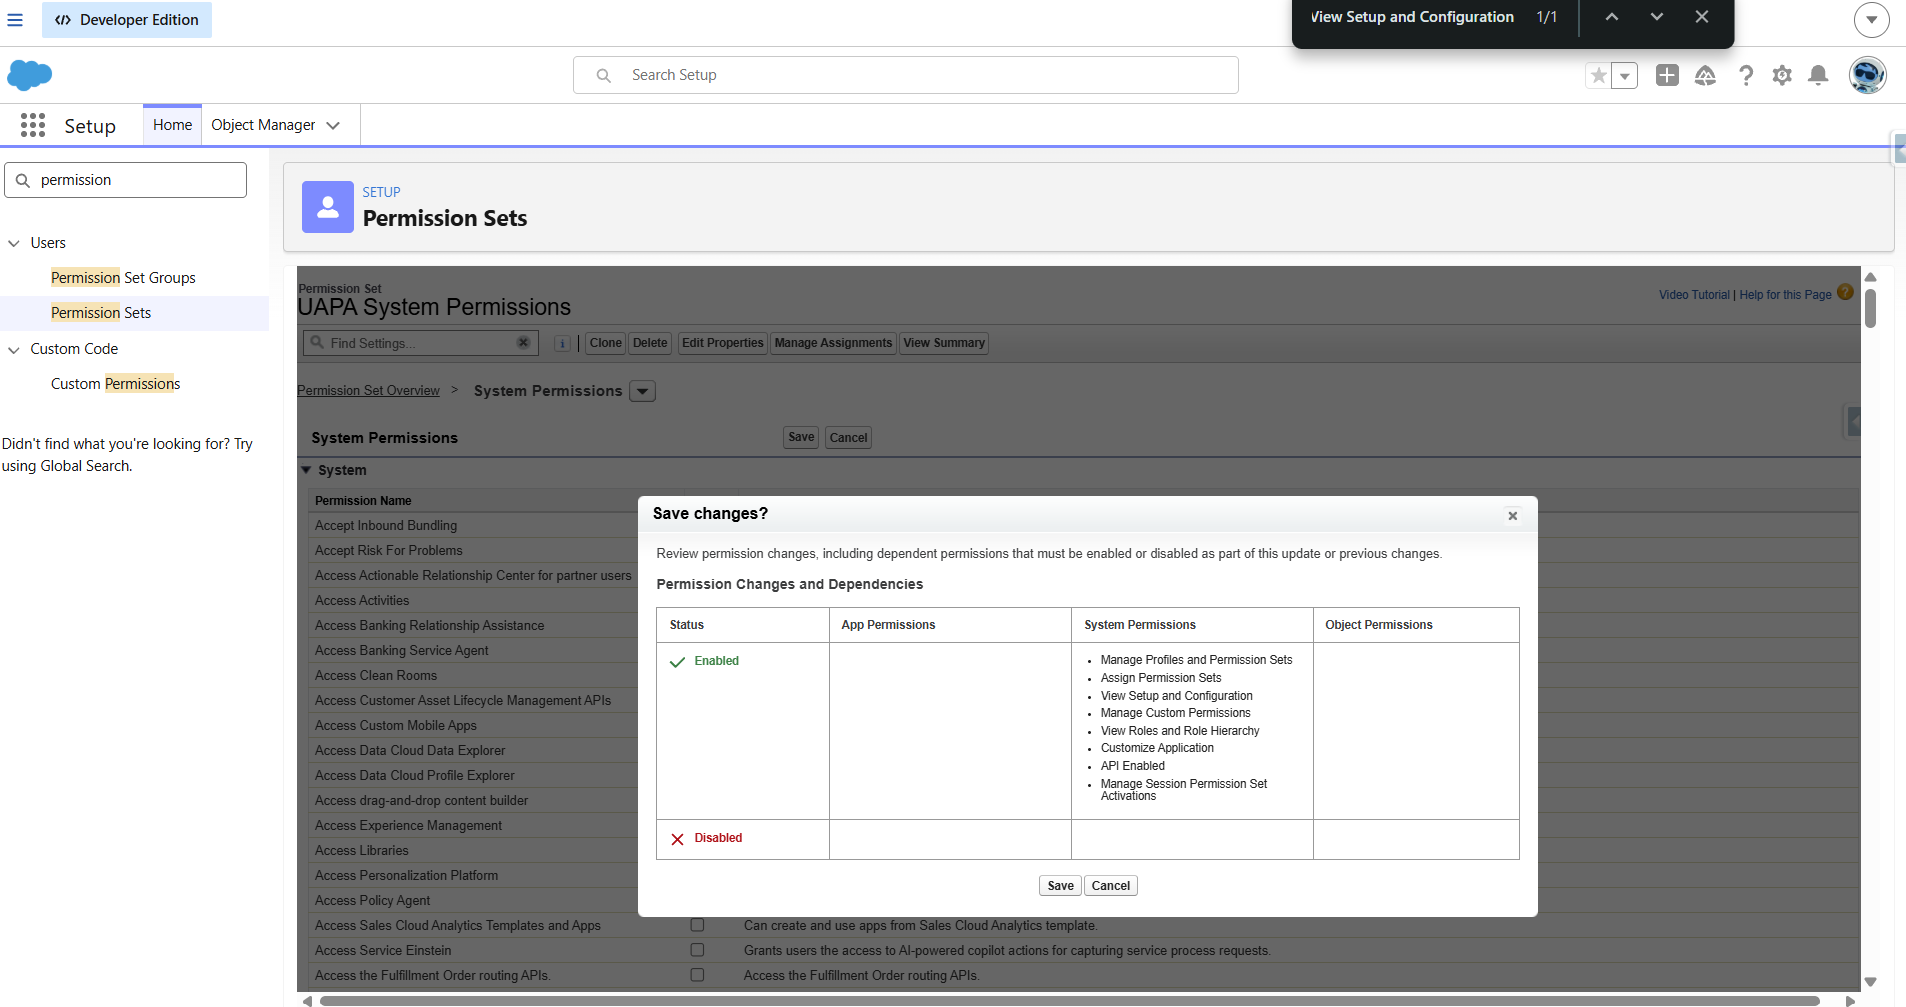Close the find bar
The image size is (1906, 1007).
(x=1702, y=17)
